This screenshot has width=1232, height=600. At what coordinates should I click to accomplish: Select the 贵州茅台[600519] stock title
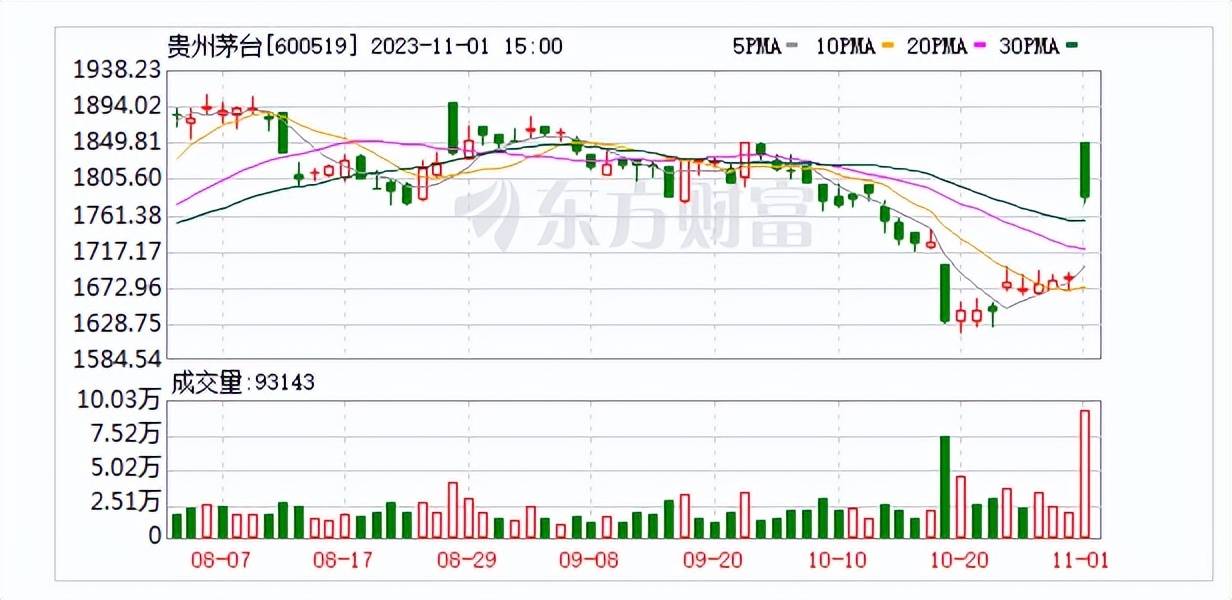pos(264,46)
